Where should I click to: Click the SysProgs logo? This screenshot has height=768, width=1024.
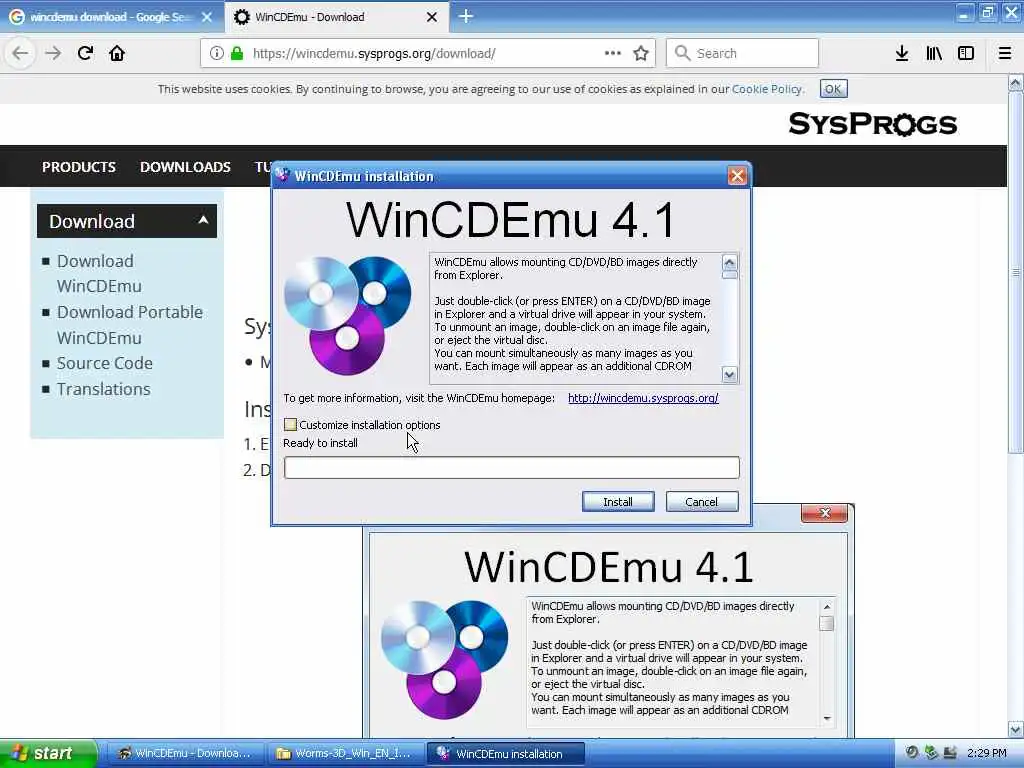pyautogui.click(x=872, y=123)
